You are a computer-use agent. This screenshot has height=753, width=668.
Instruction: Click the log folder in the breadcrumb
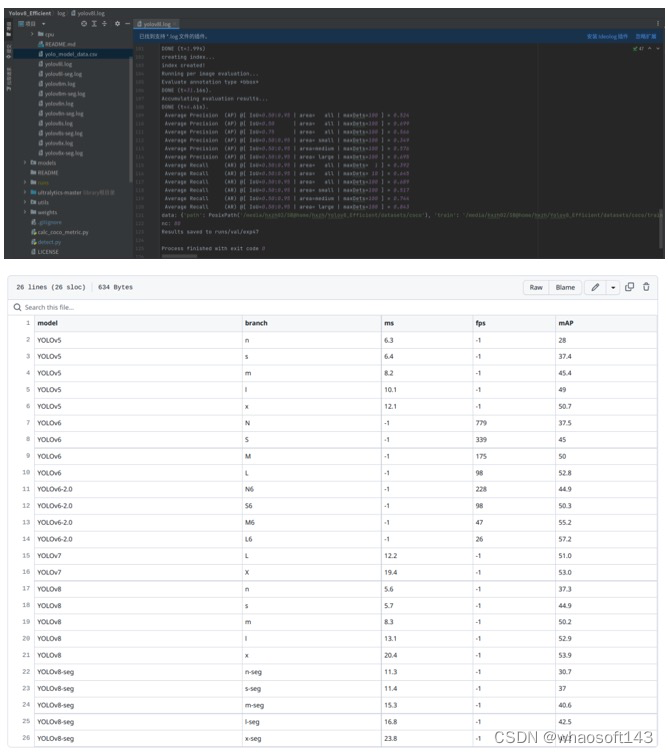pos(61,13)
